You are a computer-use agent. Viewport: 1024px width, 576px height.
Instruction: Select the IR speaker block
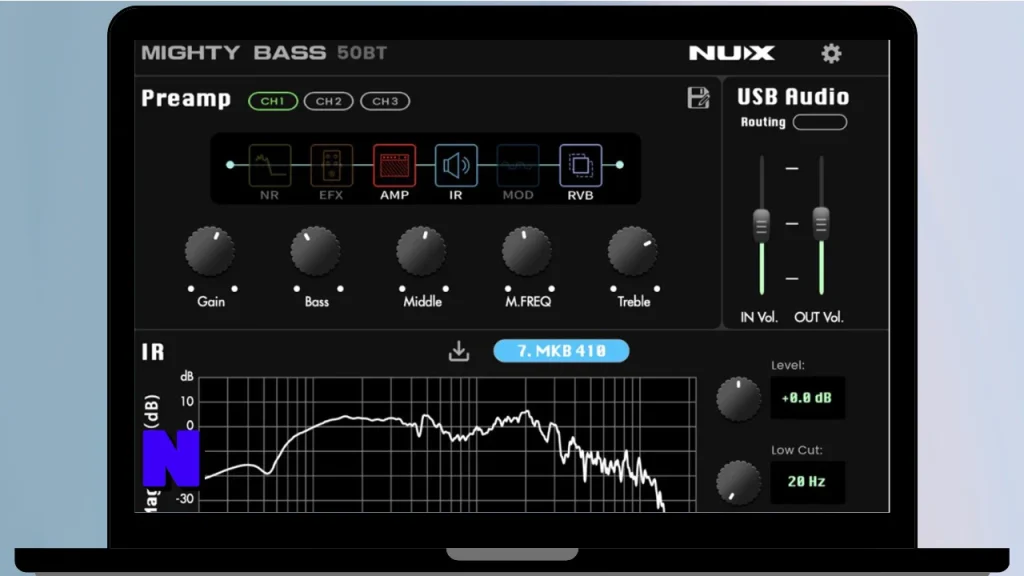click(x=456, y=165)
